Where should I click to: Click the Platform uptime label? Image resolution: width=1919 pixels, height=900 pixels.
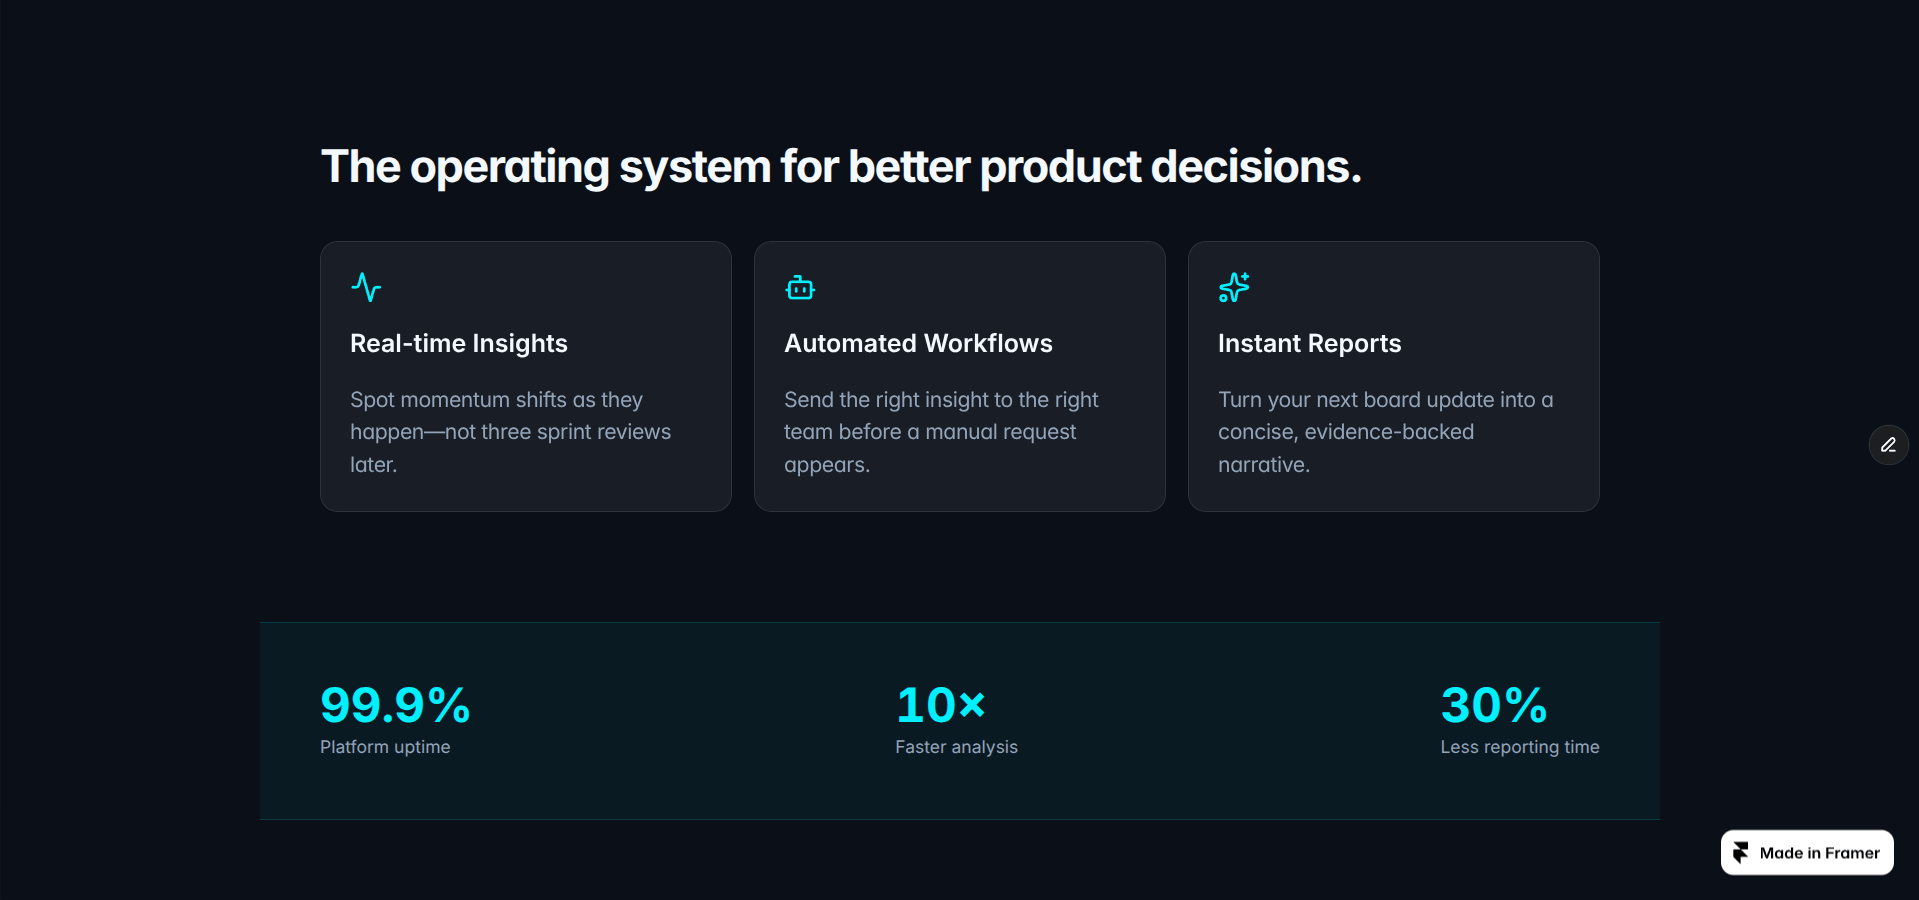pyautogui.click(x=385, y=747)
